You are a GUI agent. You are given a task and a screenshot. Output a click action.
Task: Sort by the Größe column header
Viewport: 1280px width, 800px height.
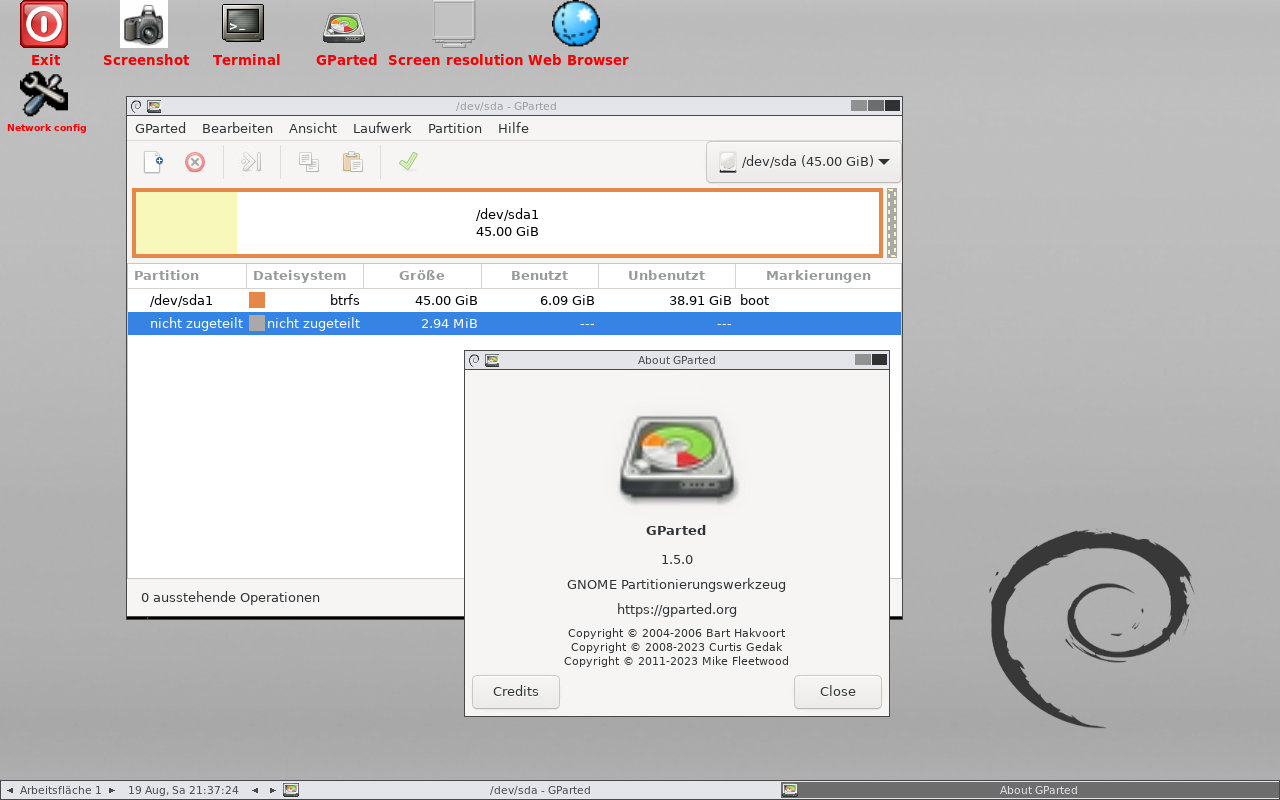click(421, 276)
